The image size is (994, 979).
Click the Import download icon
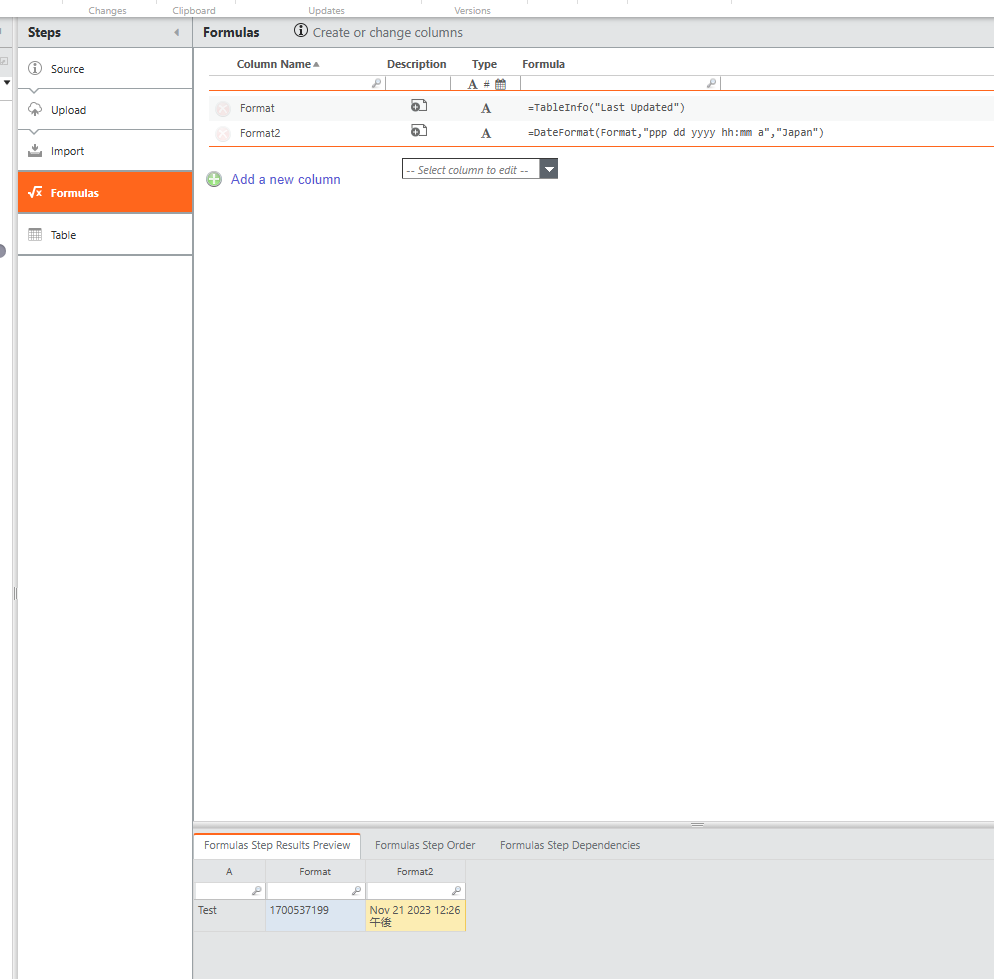pyautogui.click(x=35, y=150)
